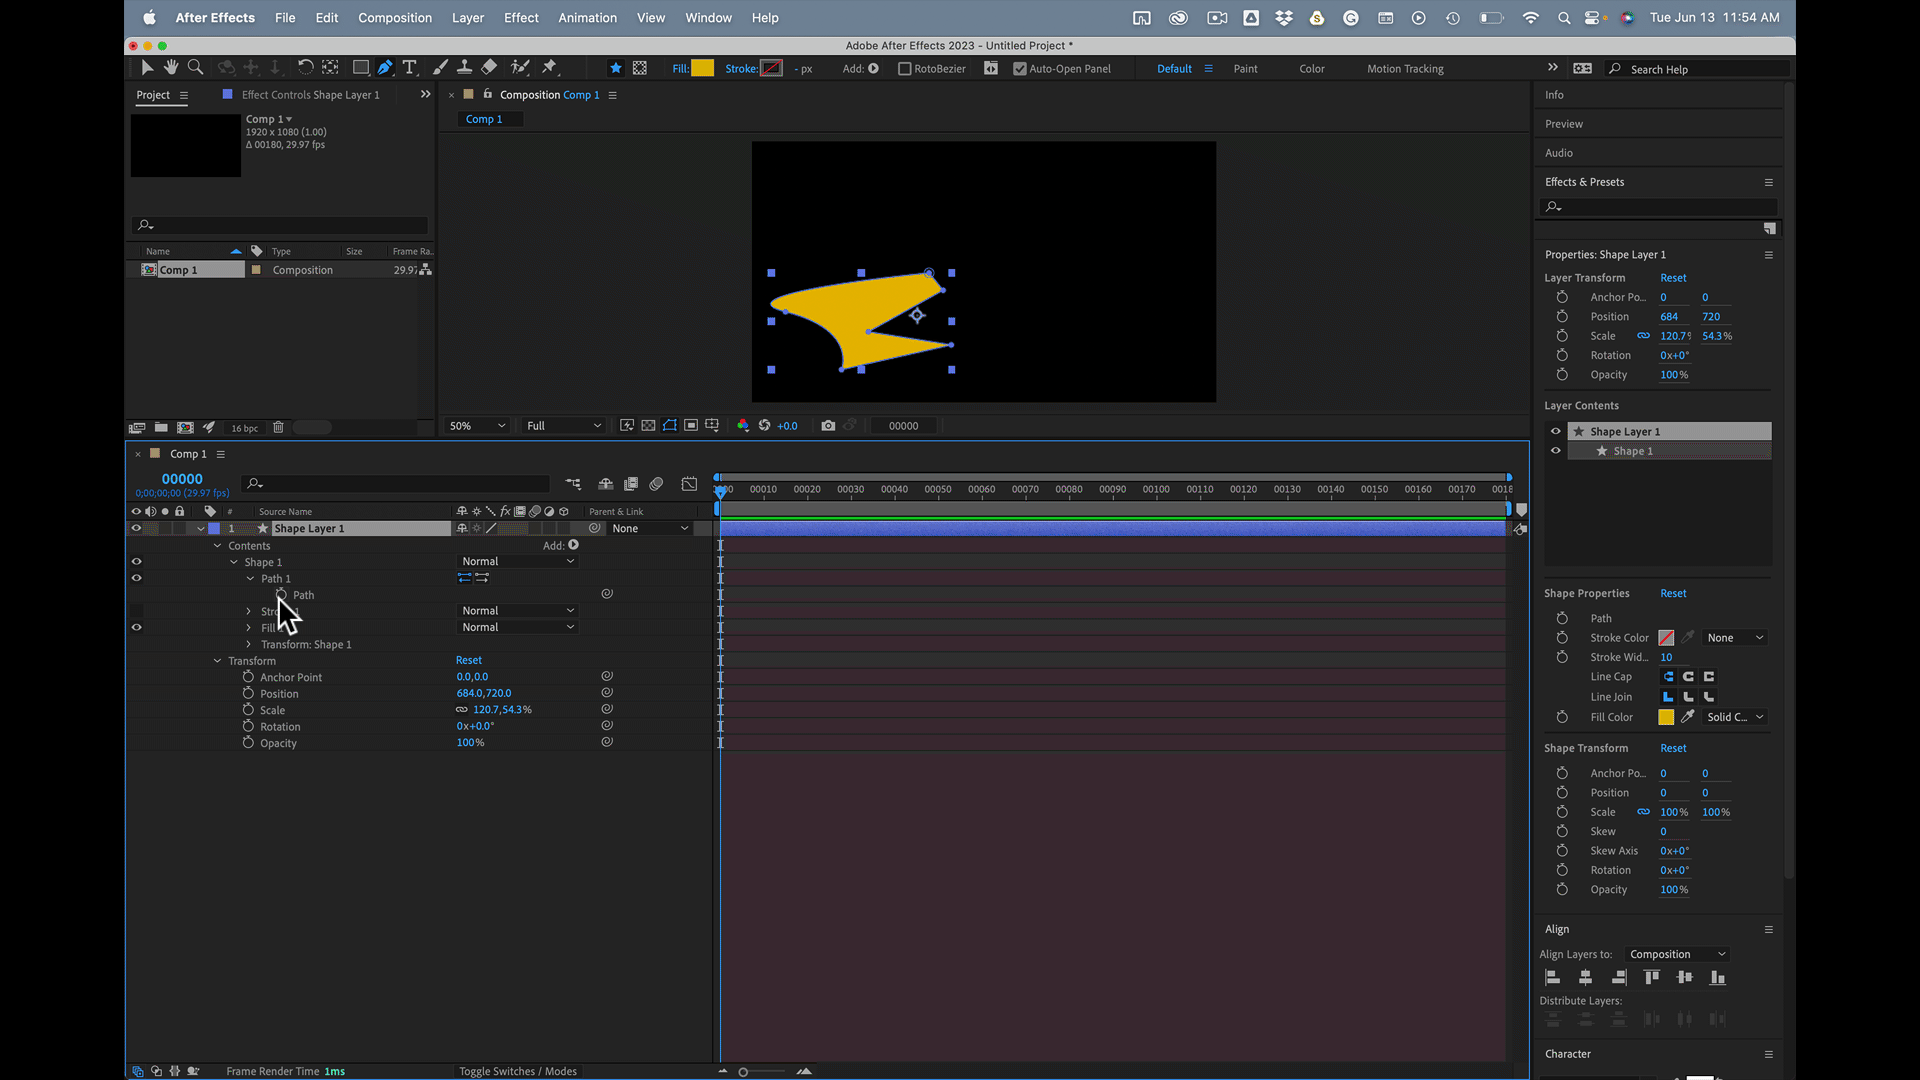Screen dimensions: 1920x1080
Task: Open the 50% magnification dropdown
Action: [478, 426]
